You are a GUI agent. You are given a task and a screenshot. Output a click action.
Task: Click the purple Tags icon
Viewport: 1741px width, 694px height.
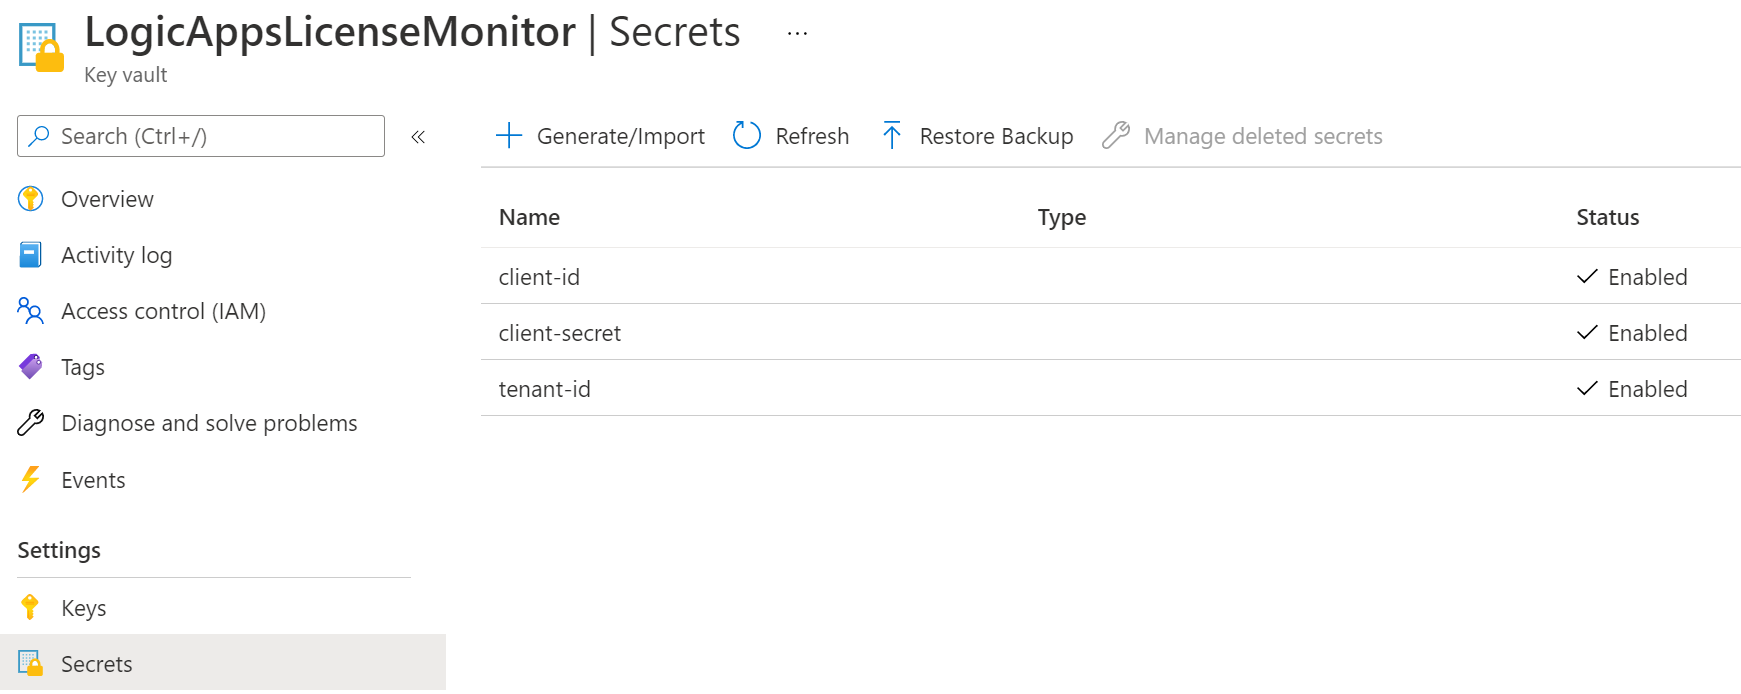[31, 367]
